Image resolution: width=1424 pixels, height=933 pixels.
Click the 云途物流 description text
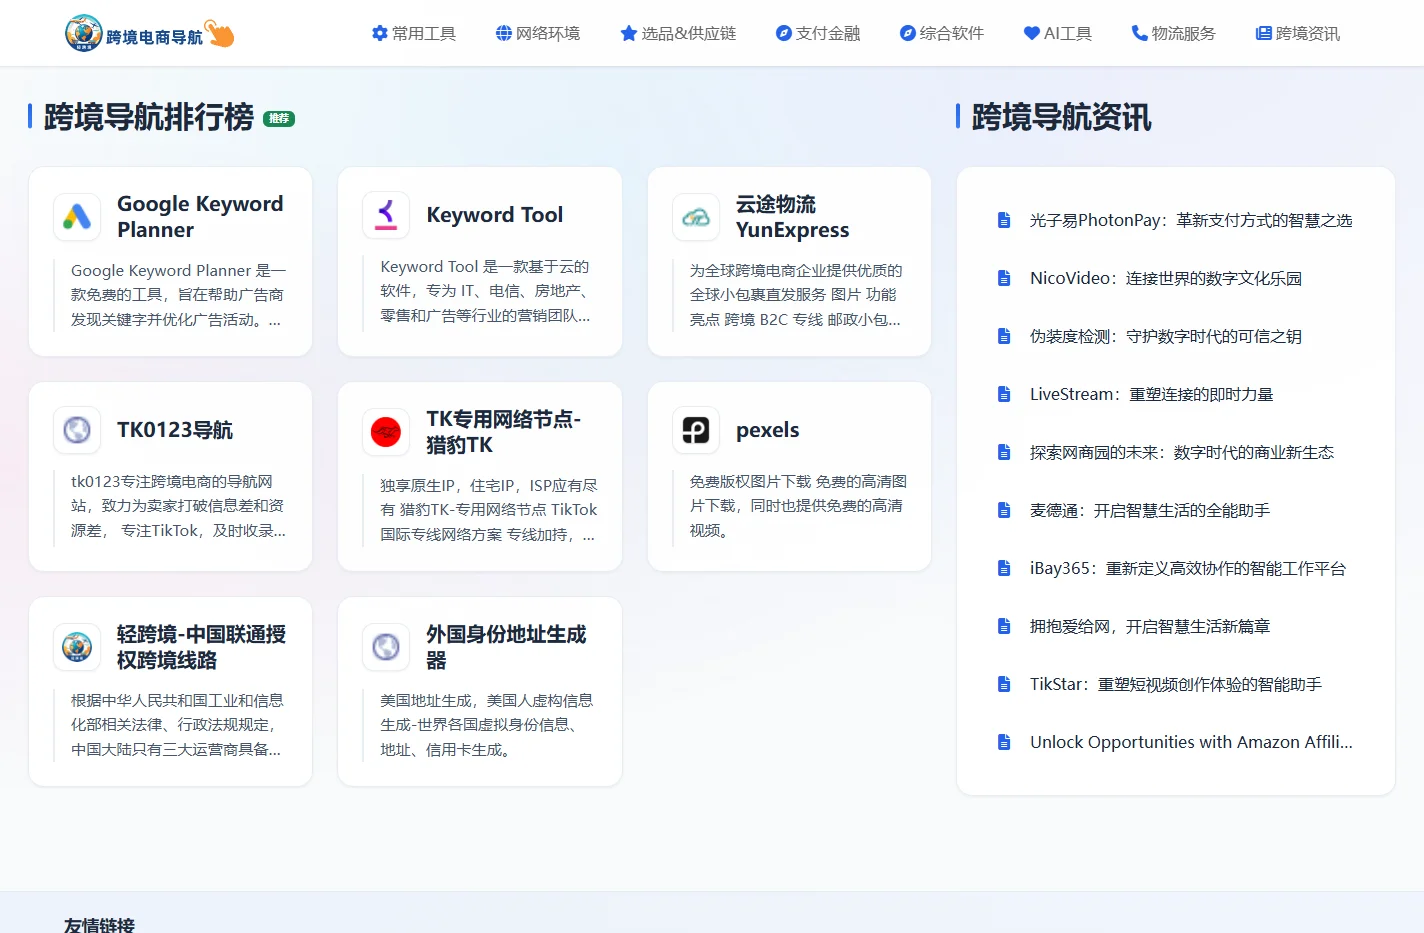795,295
